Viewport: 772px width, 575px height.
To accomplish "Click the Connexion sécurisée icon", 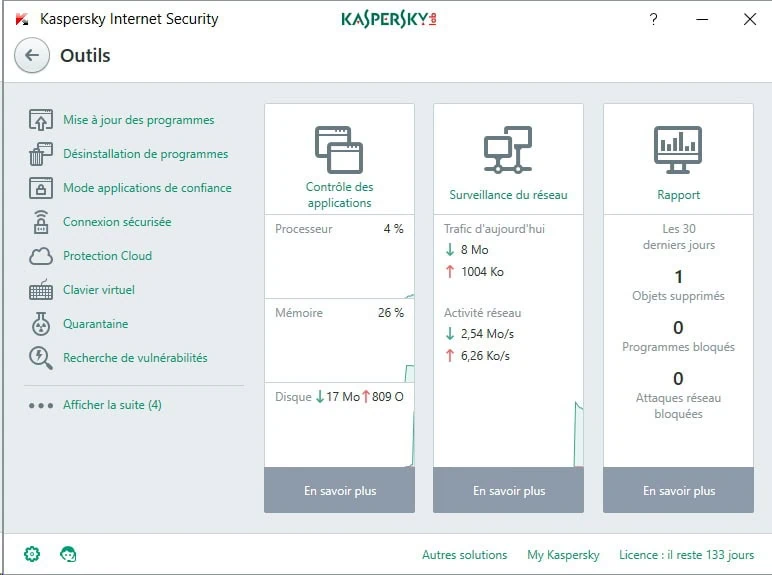I will [41, 222].
